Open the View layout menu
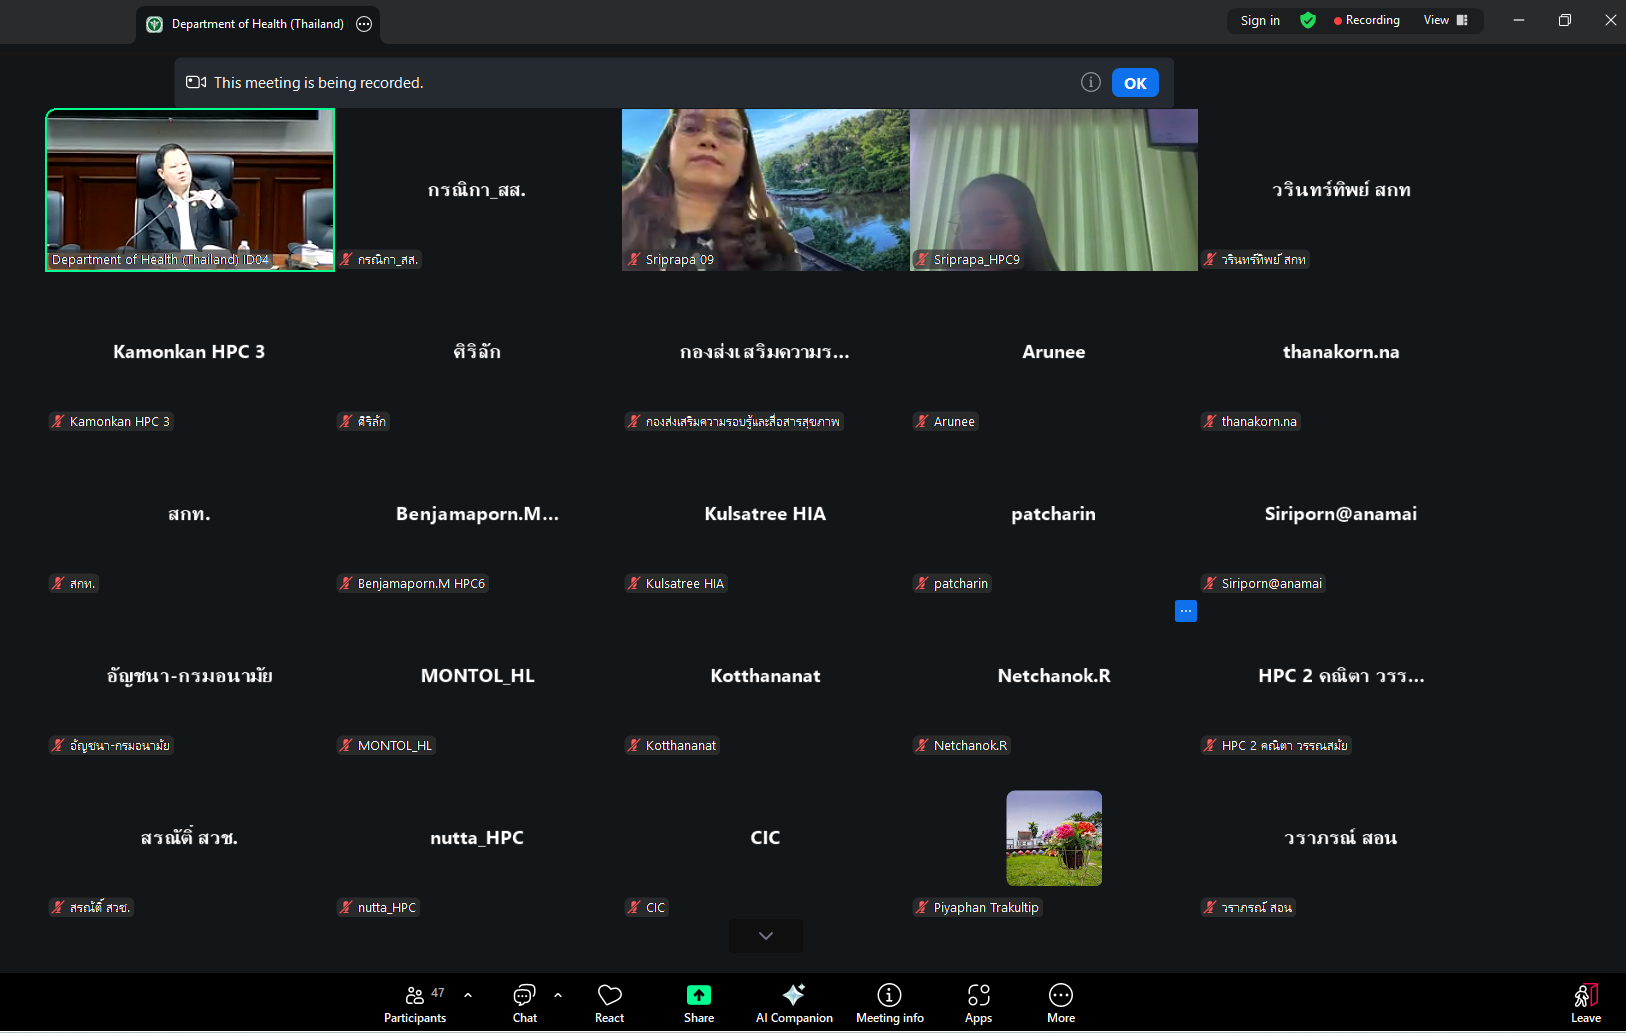The width and height of the screenshot is (1626, 1033). click(x=1445, y=20)
